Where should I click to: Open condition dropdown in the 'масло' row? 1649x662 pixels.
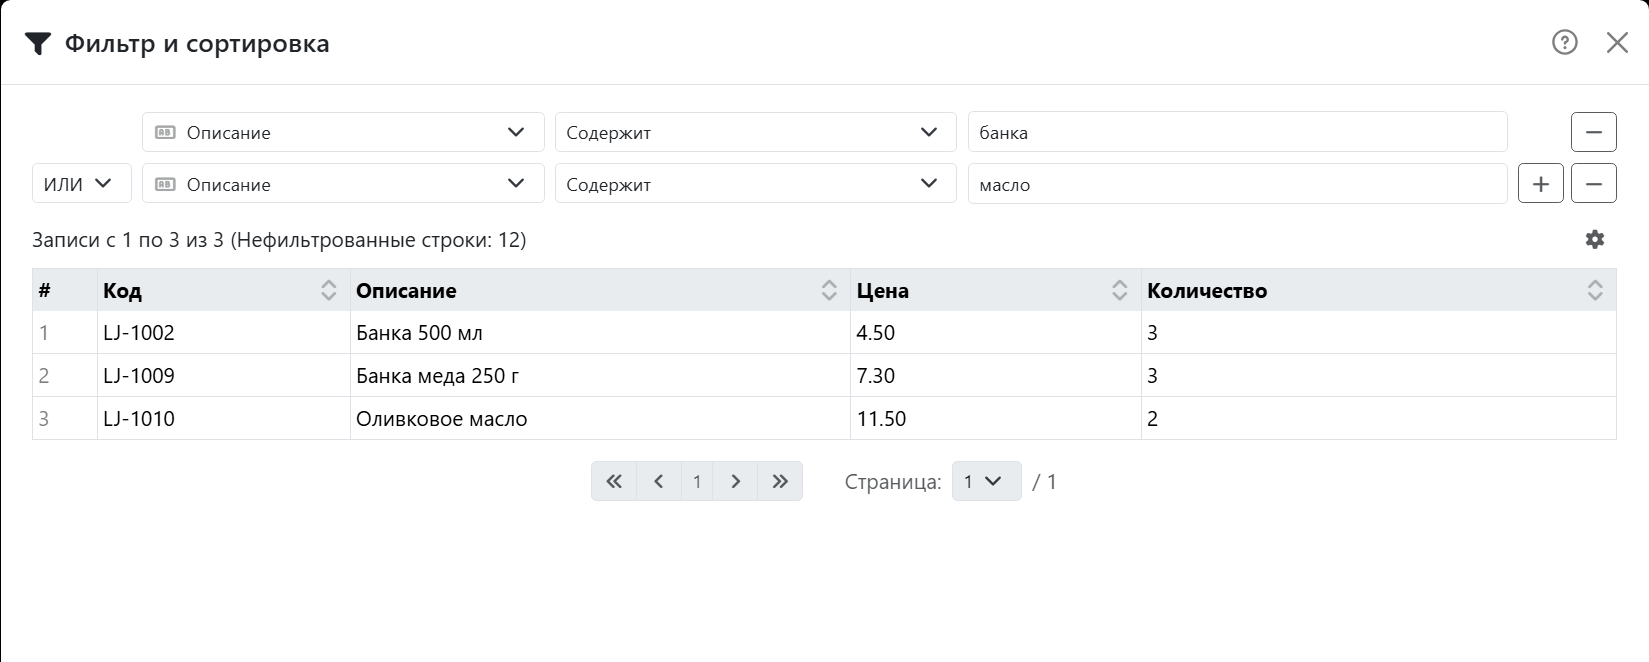click(x=756, y=184)
